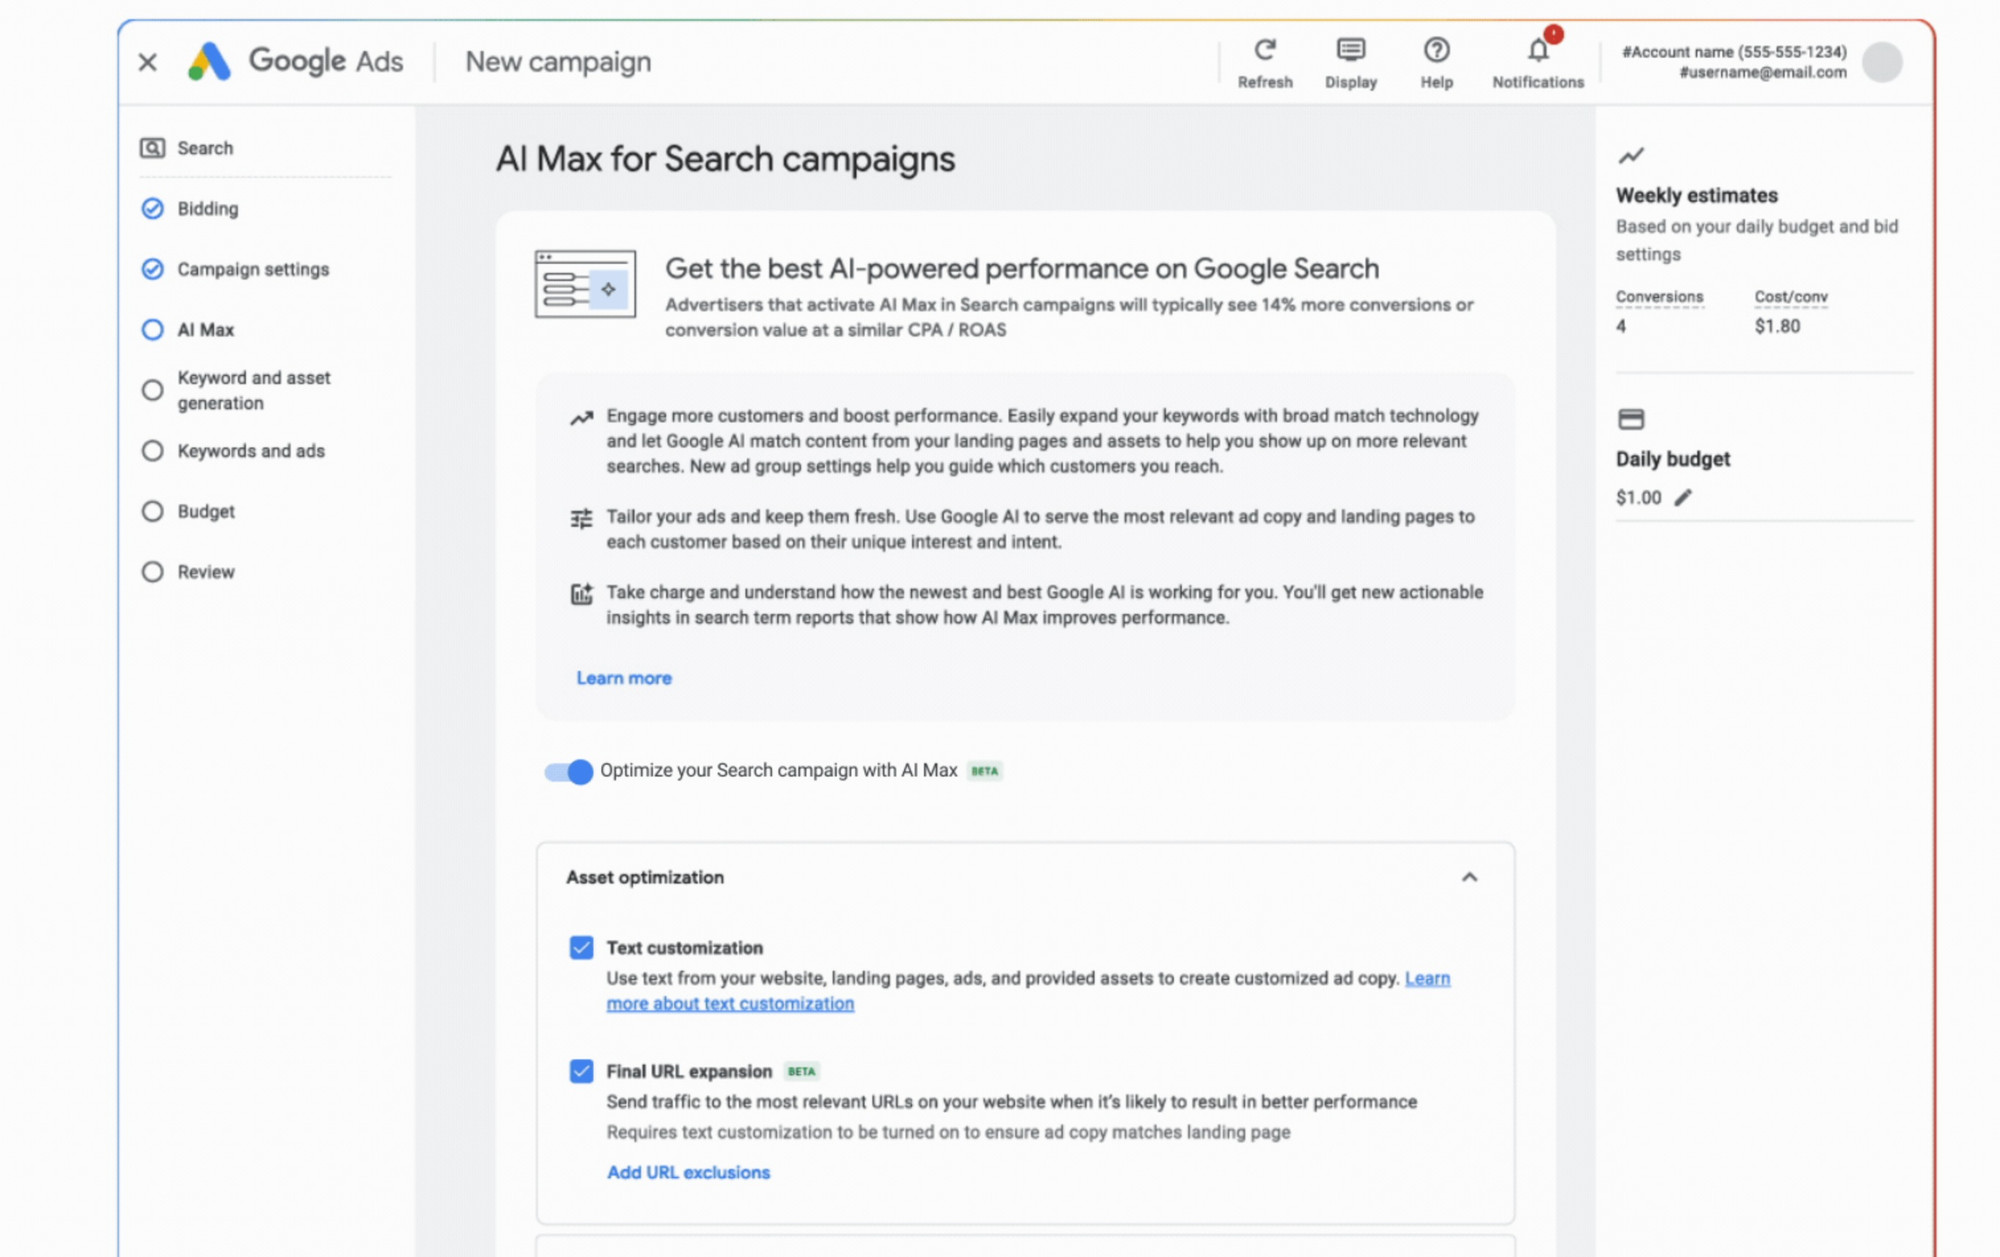Open the Display options icon
2000x1257 pixels.
[1351, 50]
